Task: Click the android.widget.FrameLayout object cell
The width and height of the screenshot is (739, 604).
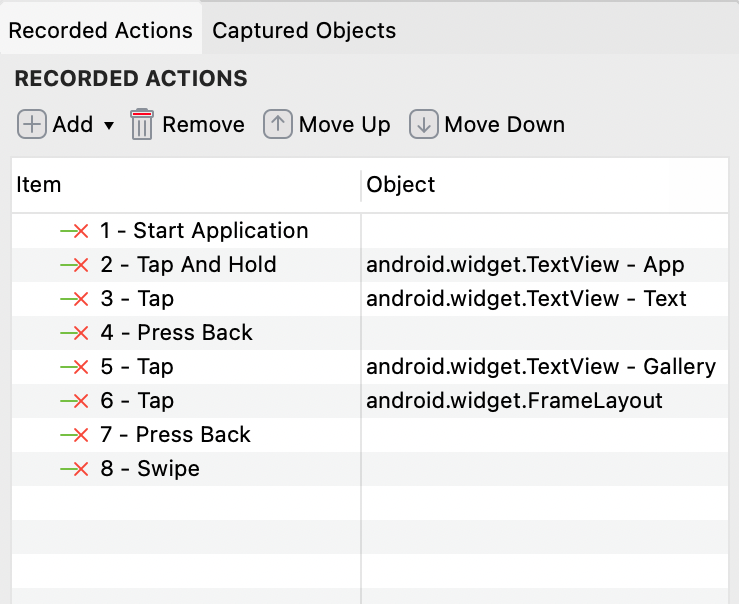Action: (x=515, y=401)
